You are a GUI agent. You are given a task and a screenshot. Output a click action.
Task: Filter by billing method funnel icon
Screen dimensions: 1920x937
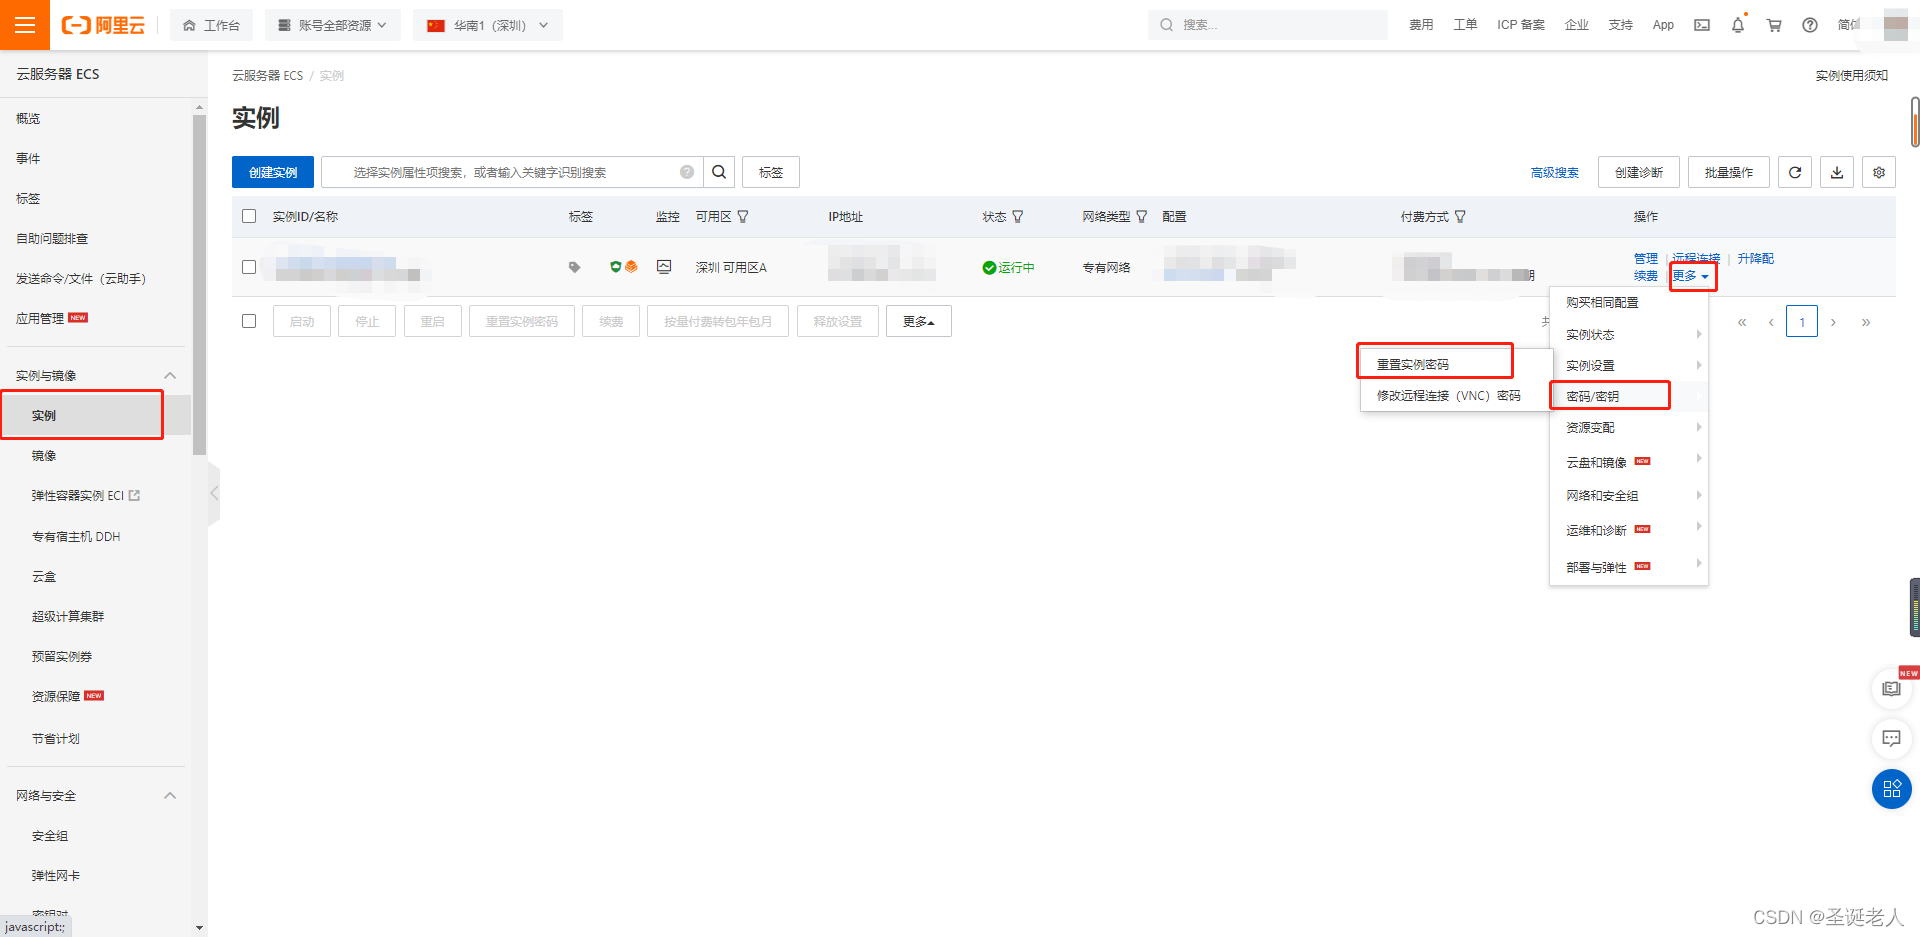click(1460, 216)
